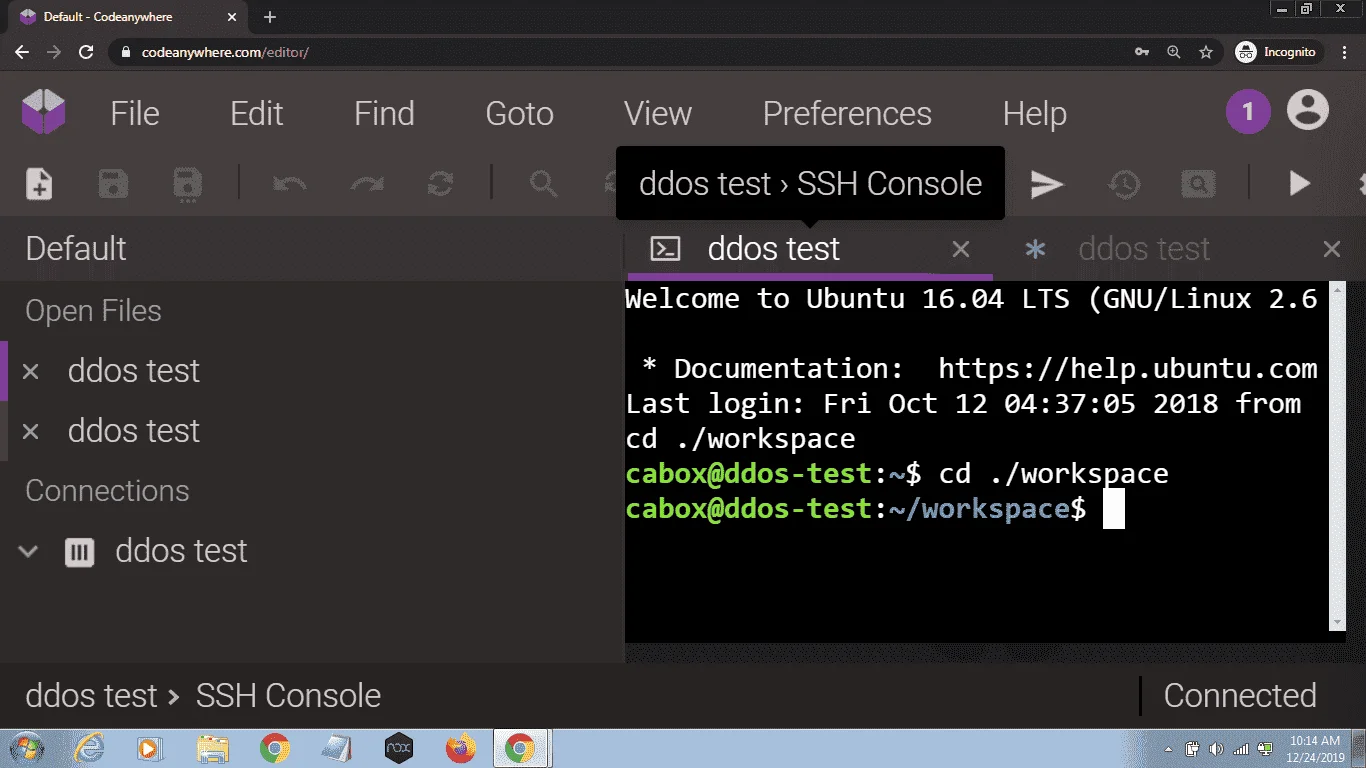The height and width of the screenshot is (768, 1366).
Task: Open the Help menu
Action: tap(1035, 113)
